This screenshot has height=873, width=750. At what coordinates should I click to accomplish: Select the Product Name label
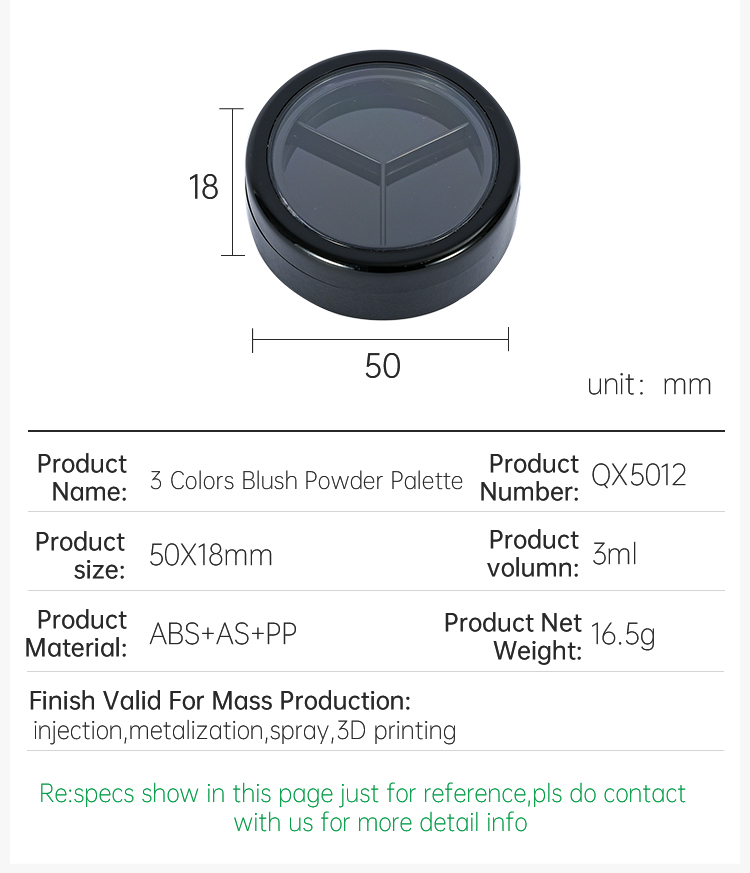[82, 478]
